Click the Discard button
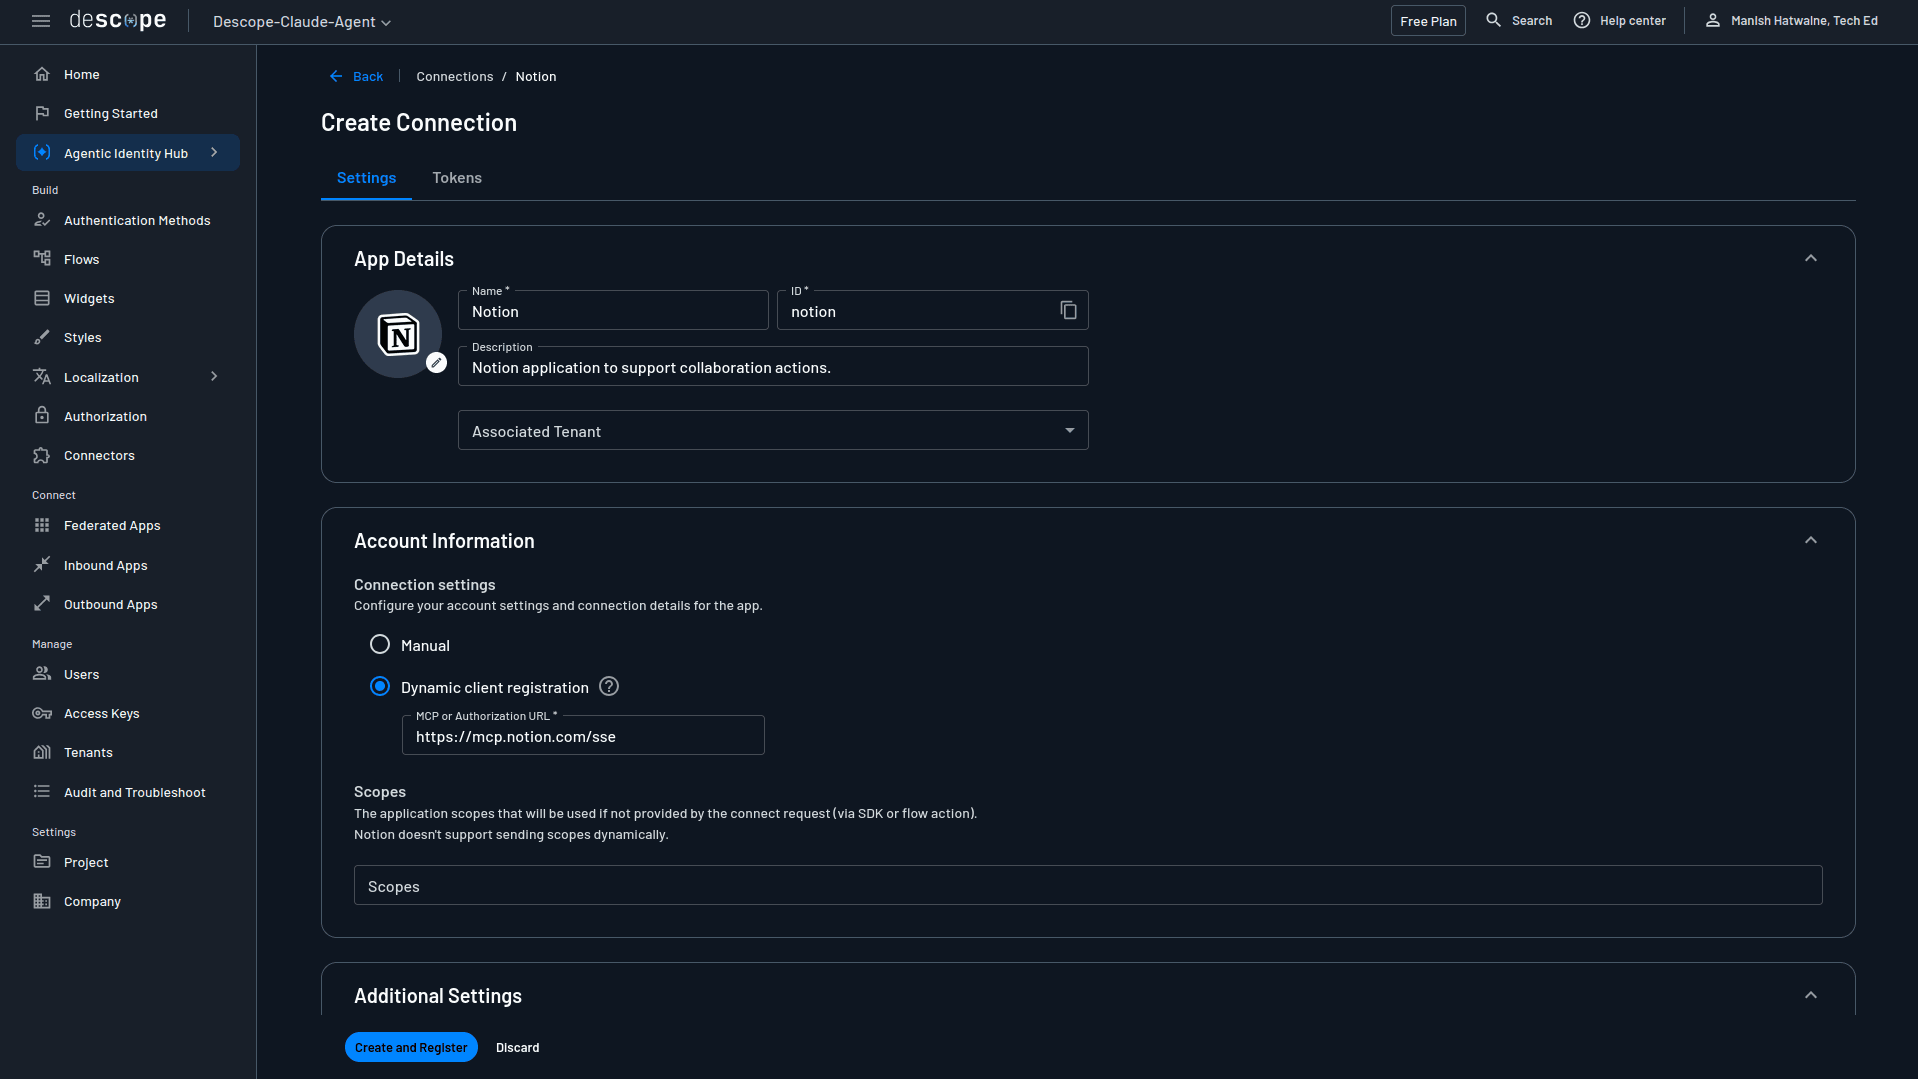1918x1079 pixels. click(x=517, y=1047)
